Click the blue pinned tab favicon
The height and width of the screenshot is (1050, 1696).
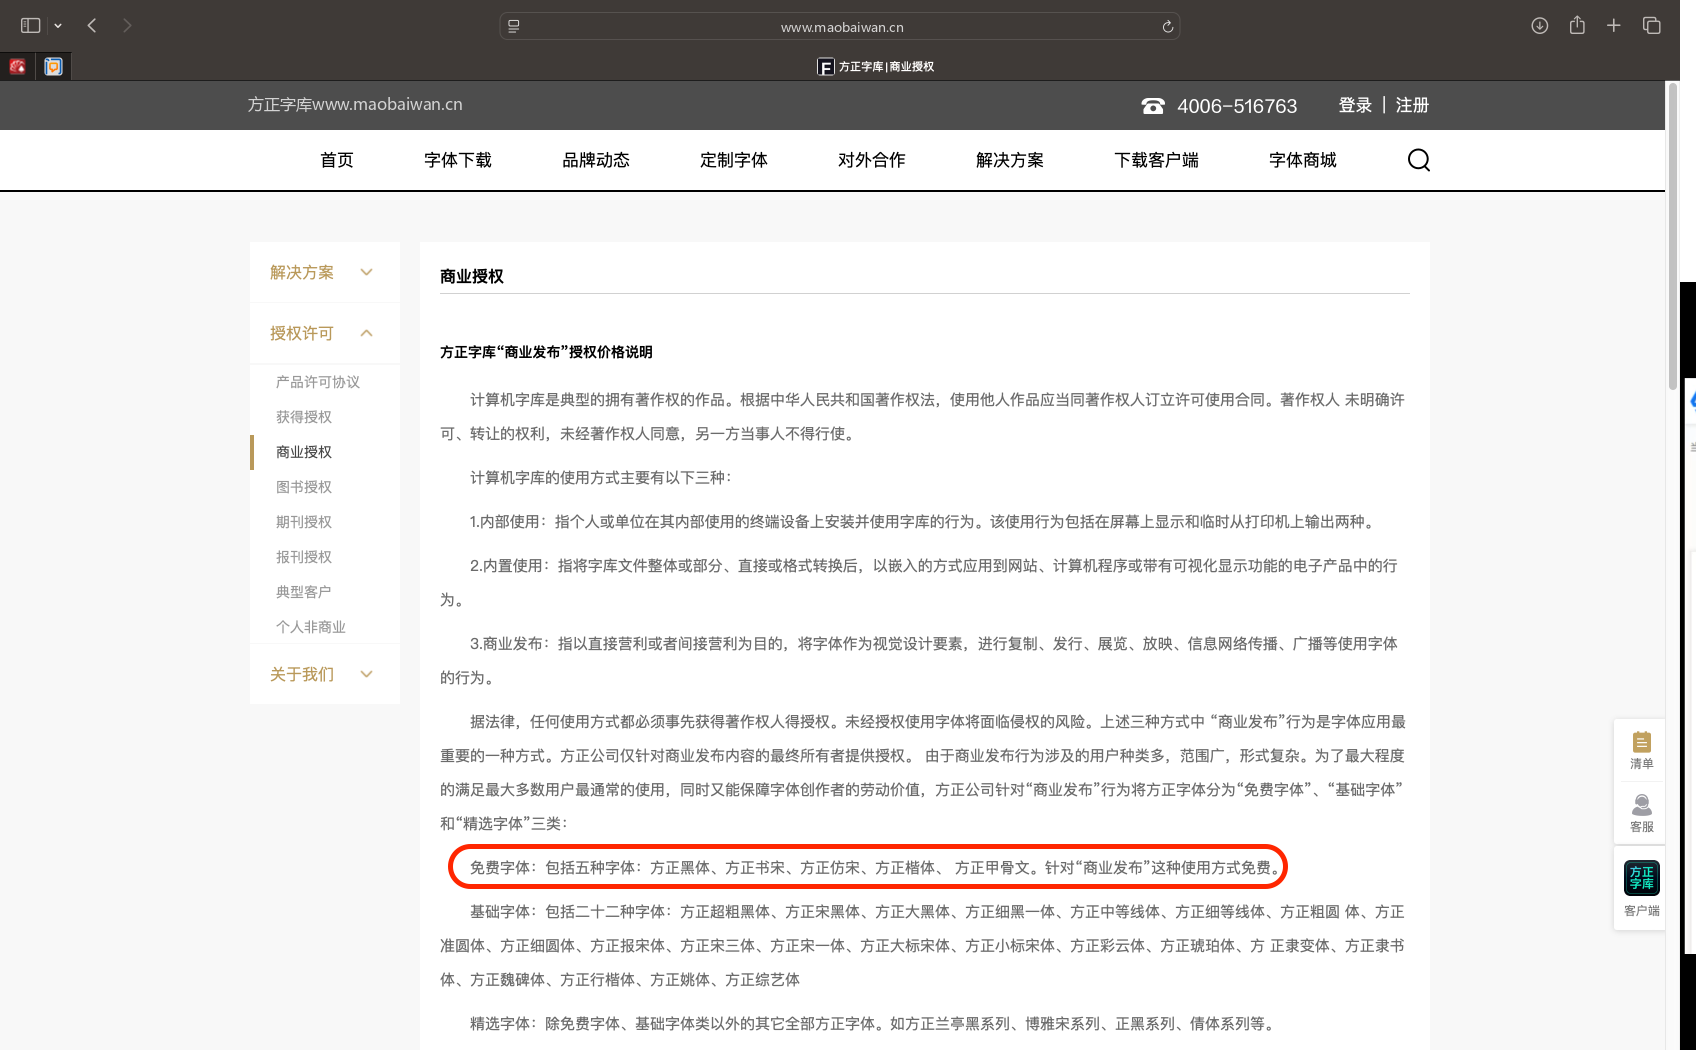pos(53,66)
